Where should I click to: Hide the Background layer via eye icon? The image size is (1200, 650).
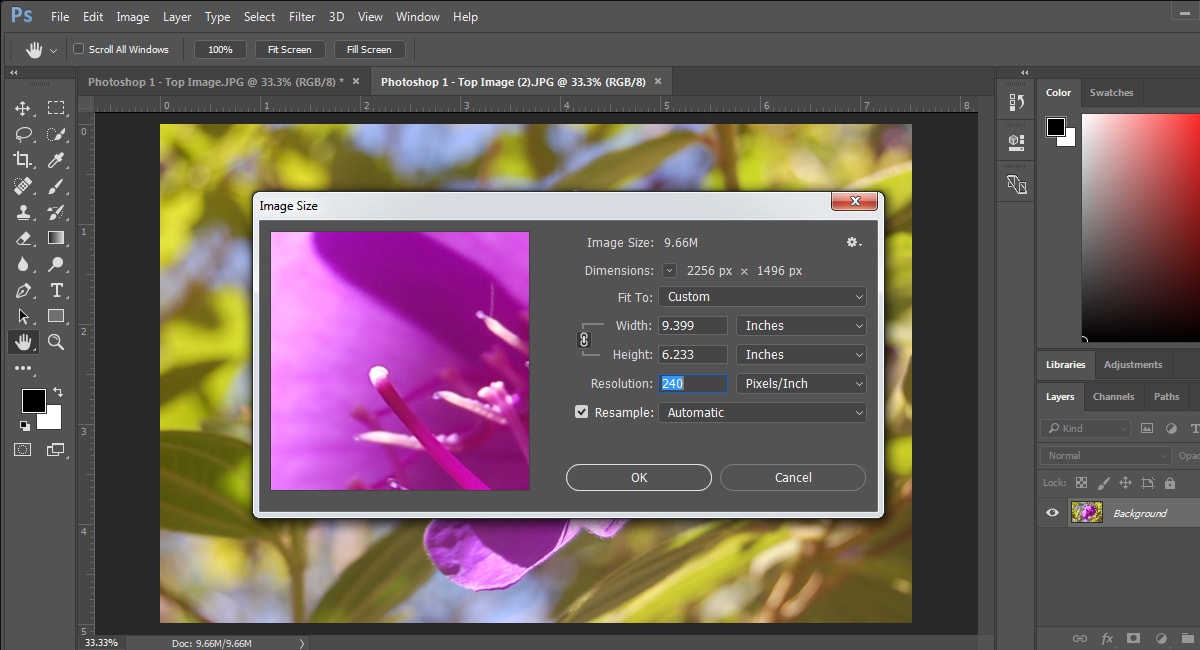click(x=1052, y=513)
